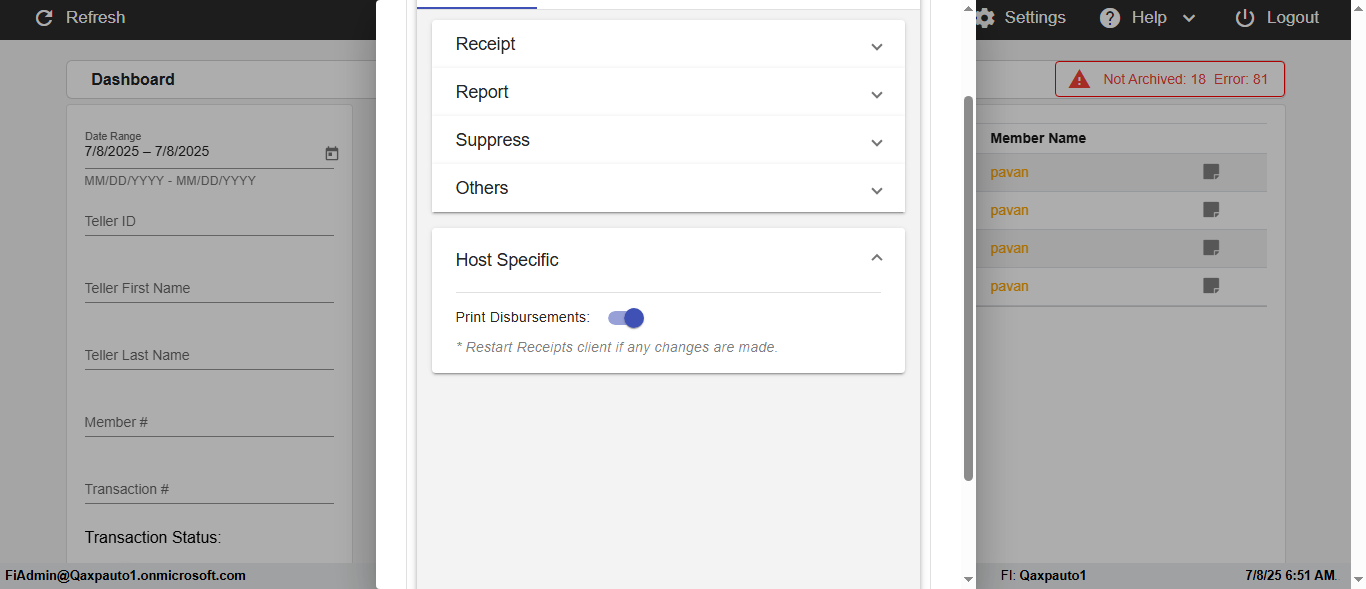This screenshot has width=1366, height=589.
Task: Click the dialog's vertical scrollbar thumb
Action: 968,288
